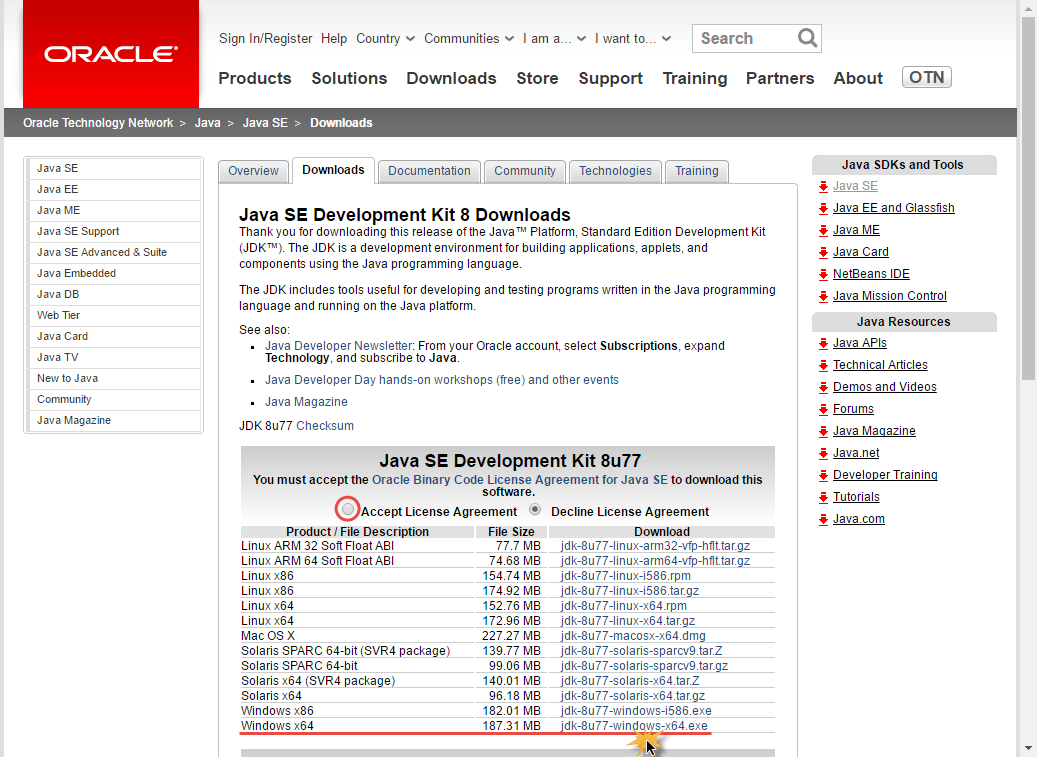Click the red arrow icon beside Tutorials

coord(823,498)
